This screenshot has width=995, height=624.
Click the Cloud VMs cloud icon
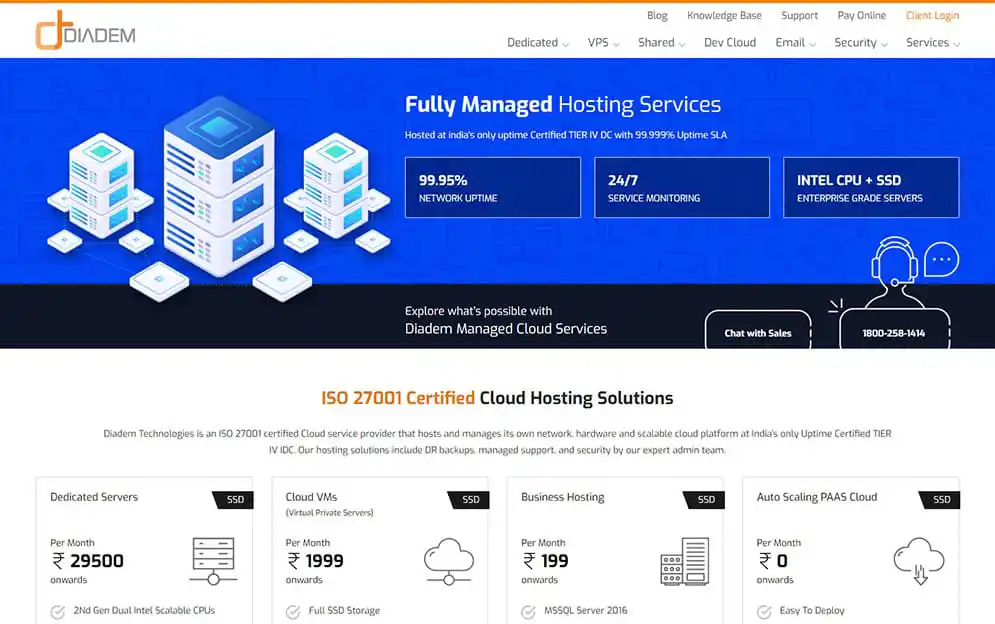(449, 561)
